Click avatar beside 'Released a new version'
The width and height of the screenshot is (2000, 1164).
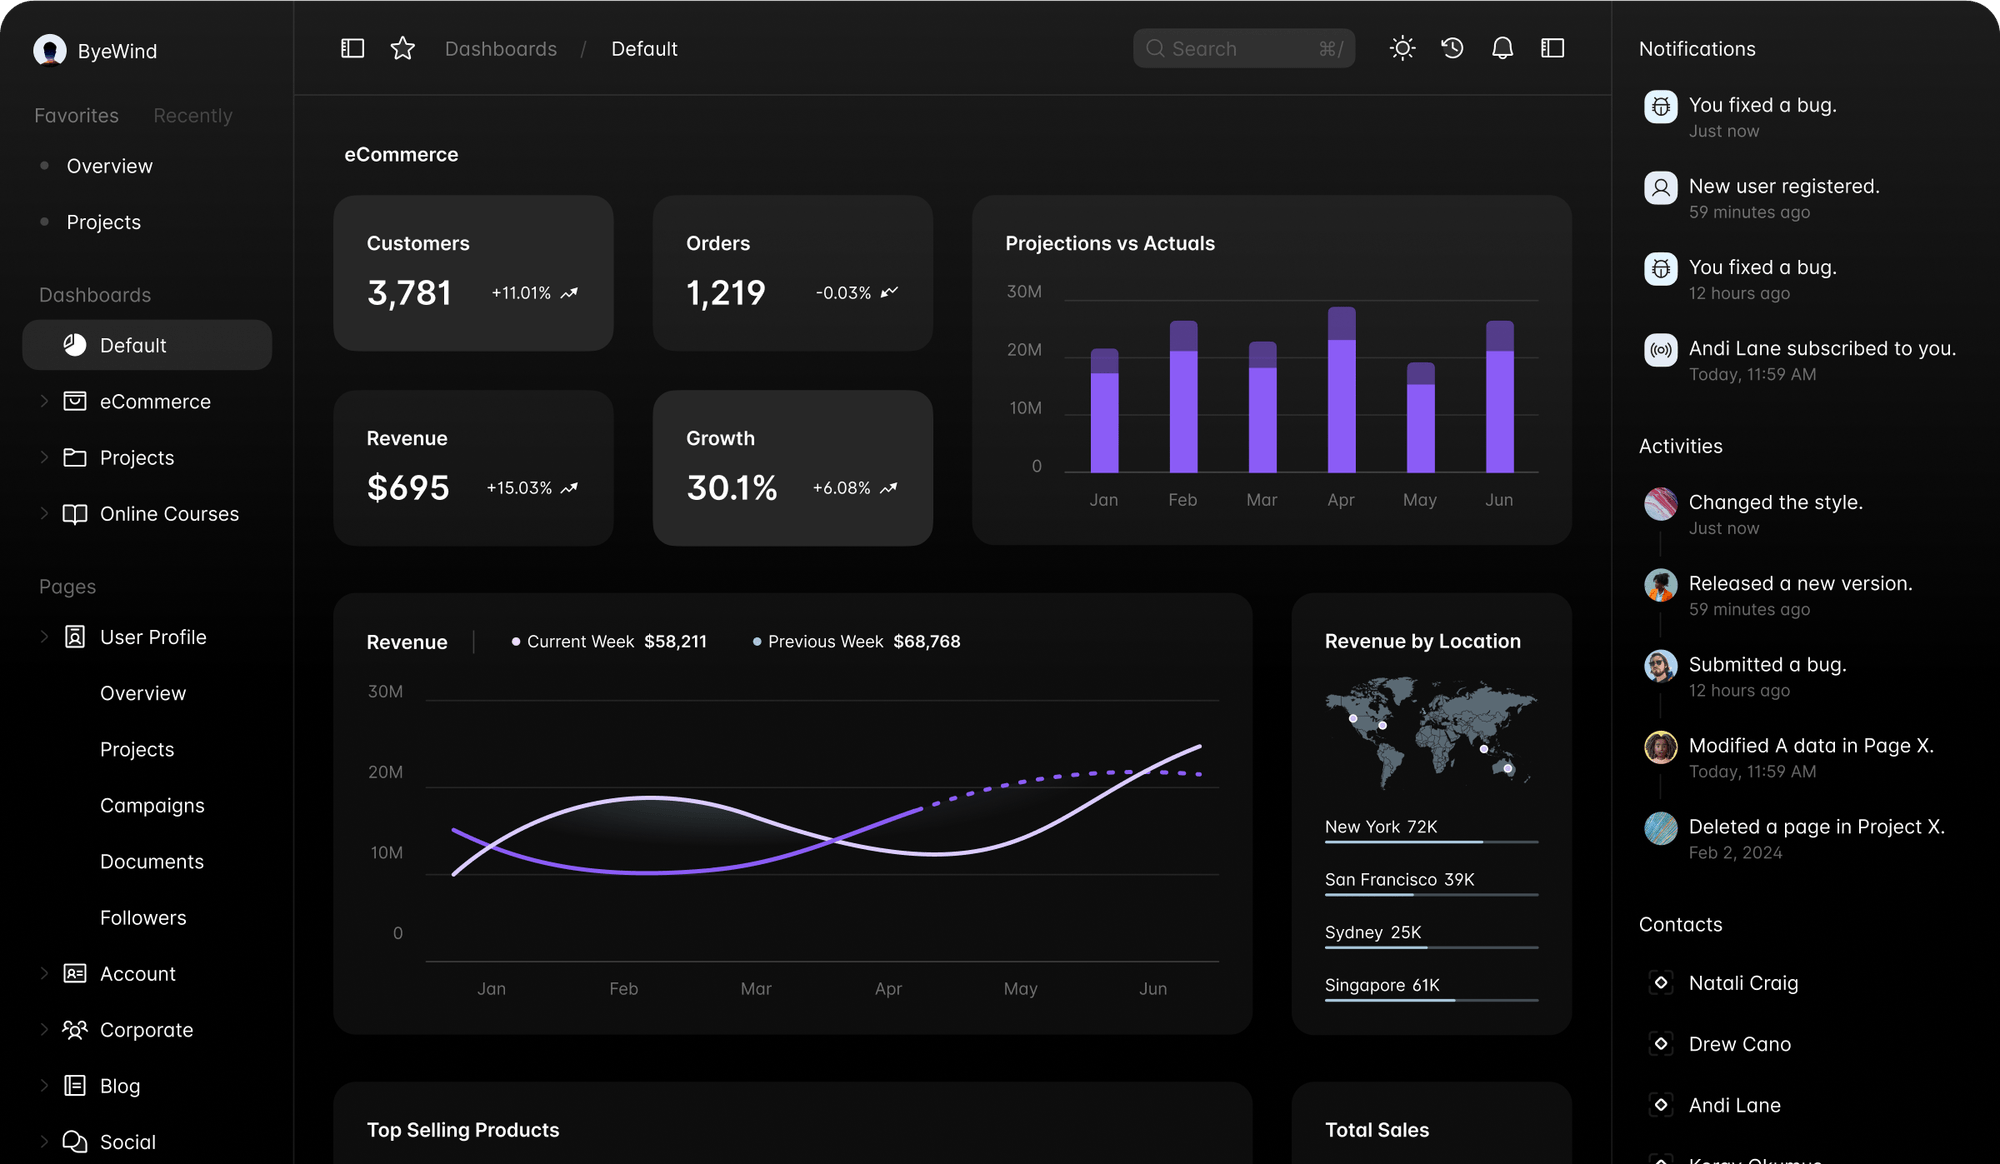pos(1661,584)
